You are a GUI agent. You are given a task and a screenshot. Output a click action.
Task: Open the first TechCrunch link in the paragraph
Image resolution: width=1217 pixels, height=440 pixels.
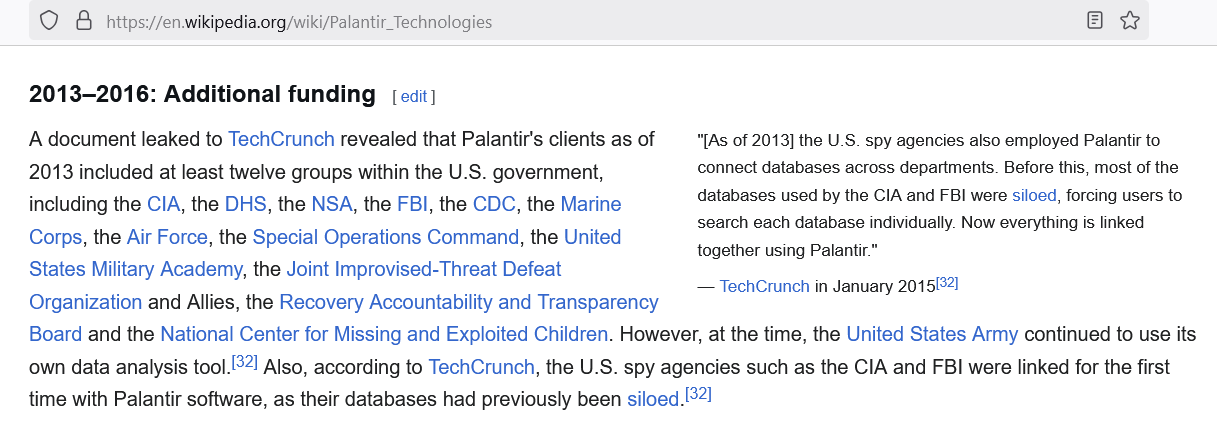click(x=281, y=139)
